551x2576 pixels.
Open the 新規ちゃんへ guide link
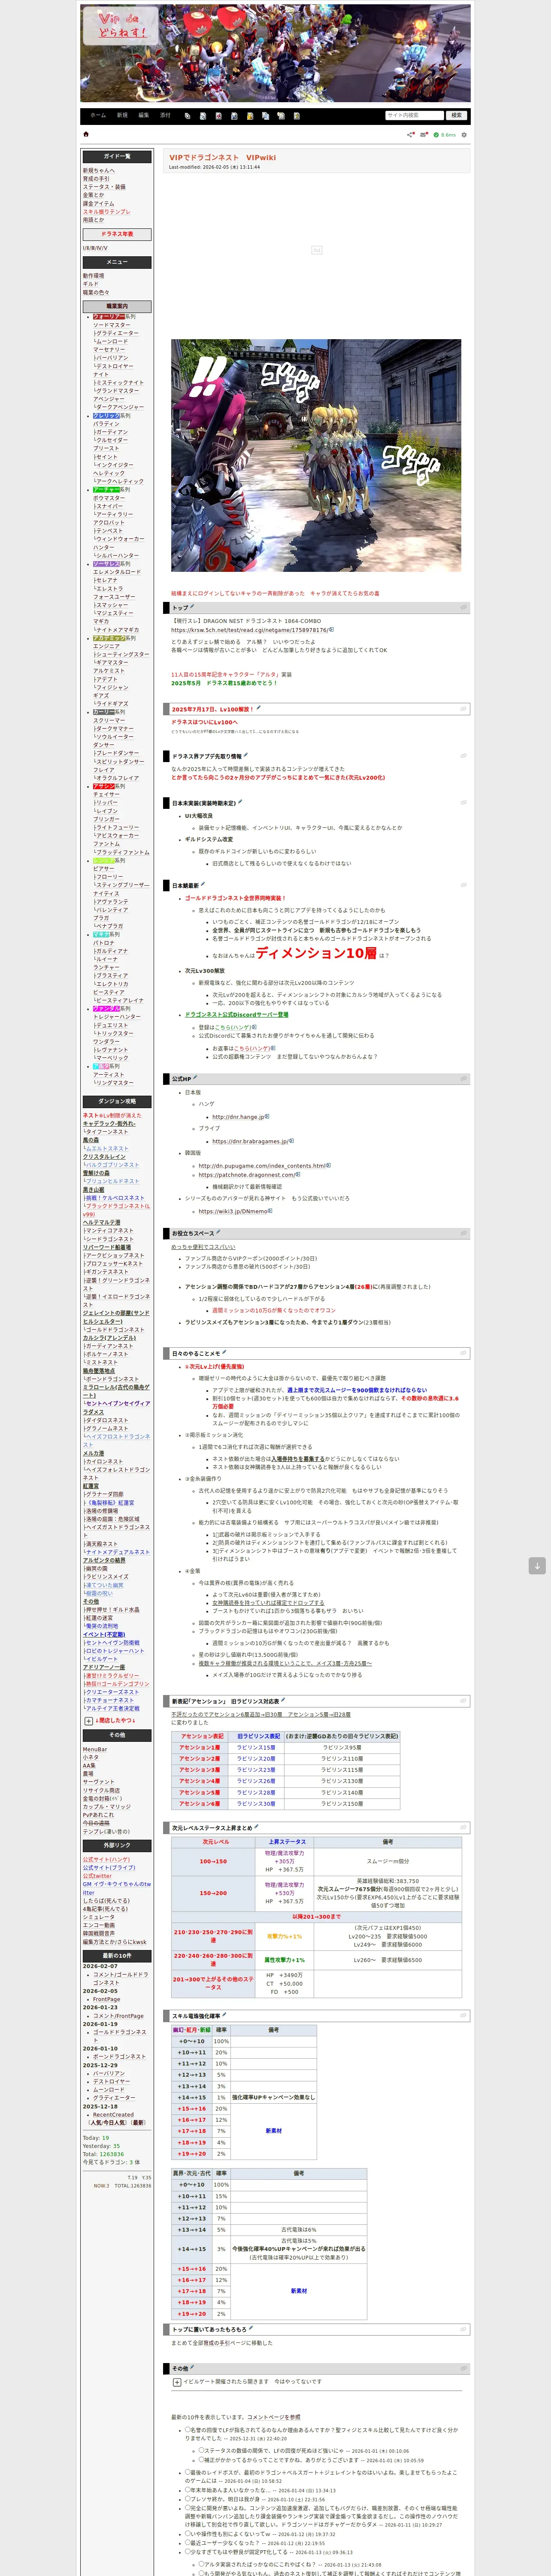click(99, 171)
